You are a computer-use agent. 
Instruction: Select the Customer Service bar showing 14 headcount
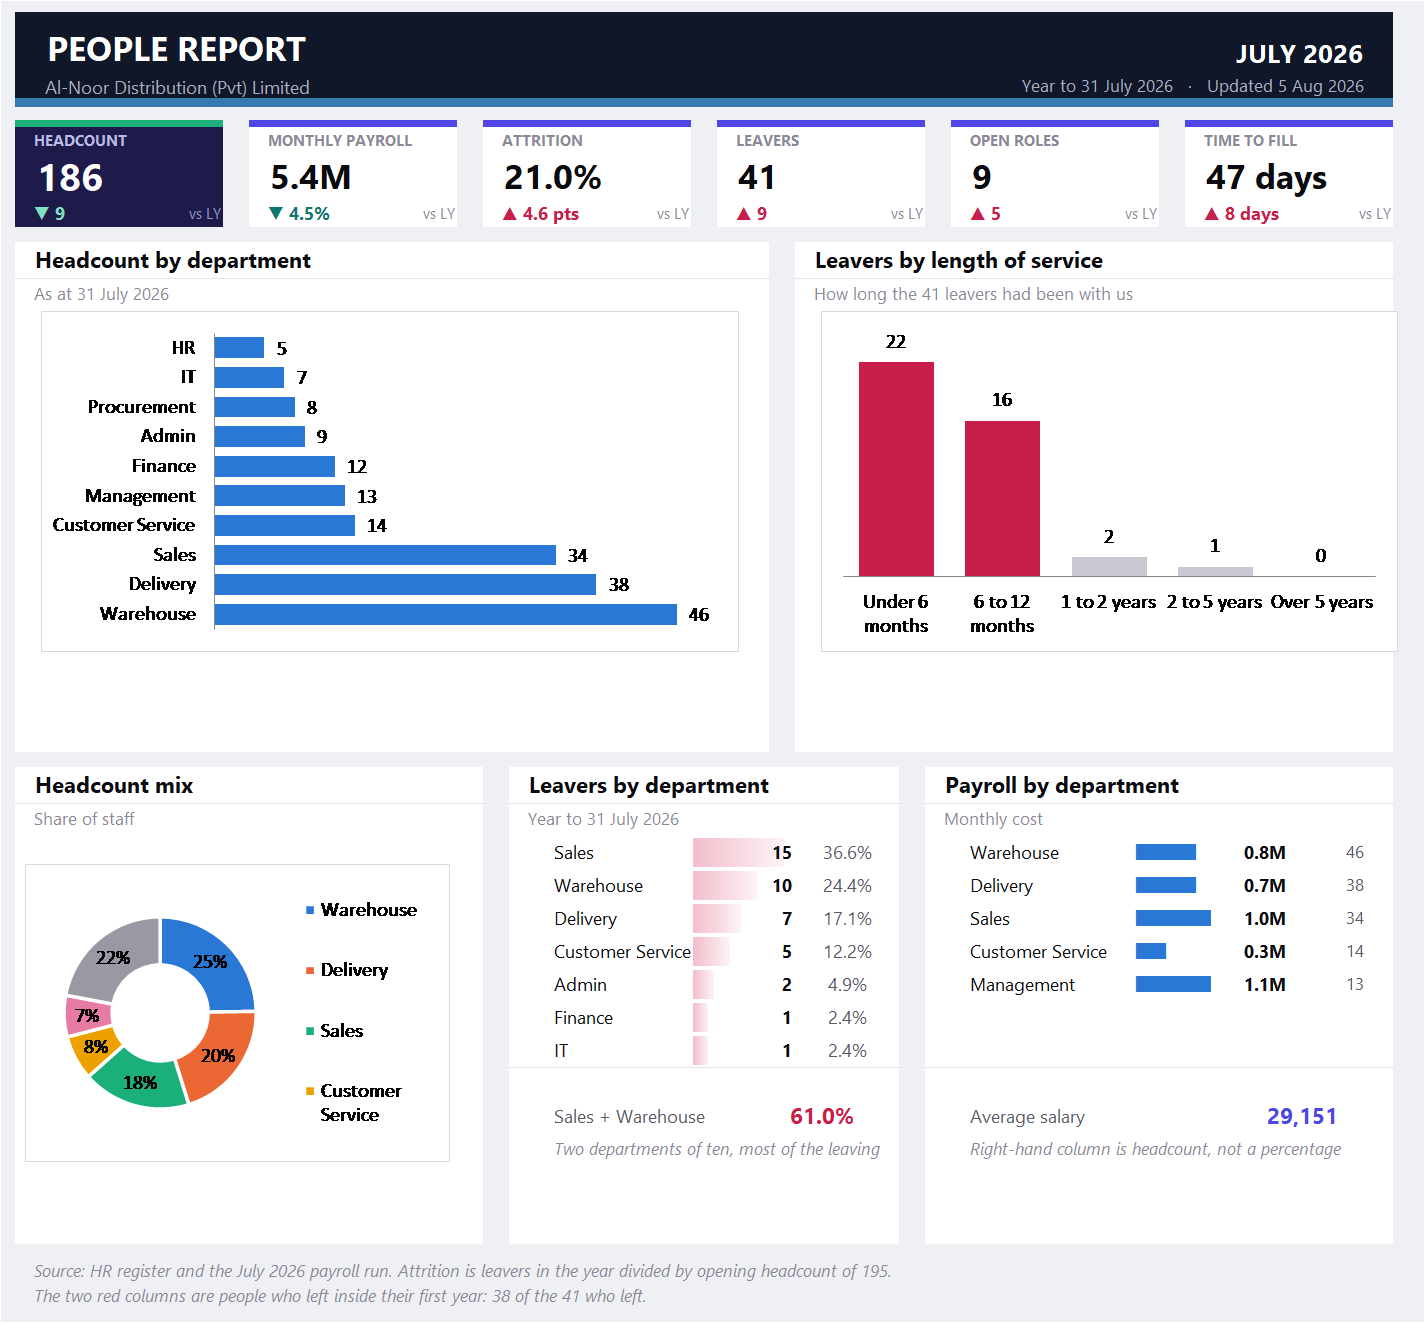[x=285, y=525]
